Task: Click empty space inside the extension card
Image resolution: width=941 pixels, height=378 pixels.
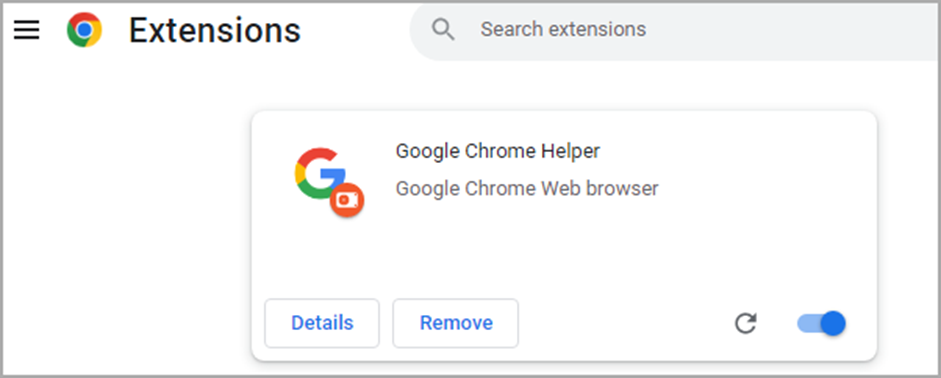Action: pos(564,252)
